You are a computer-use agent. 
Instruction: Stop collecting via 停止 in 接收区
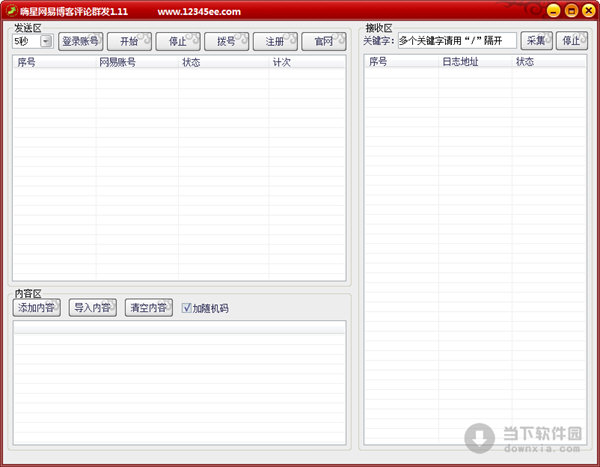572,41
